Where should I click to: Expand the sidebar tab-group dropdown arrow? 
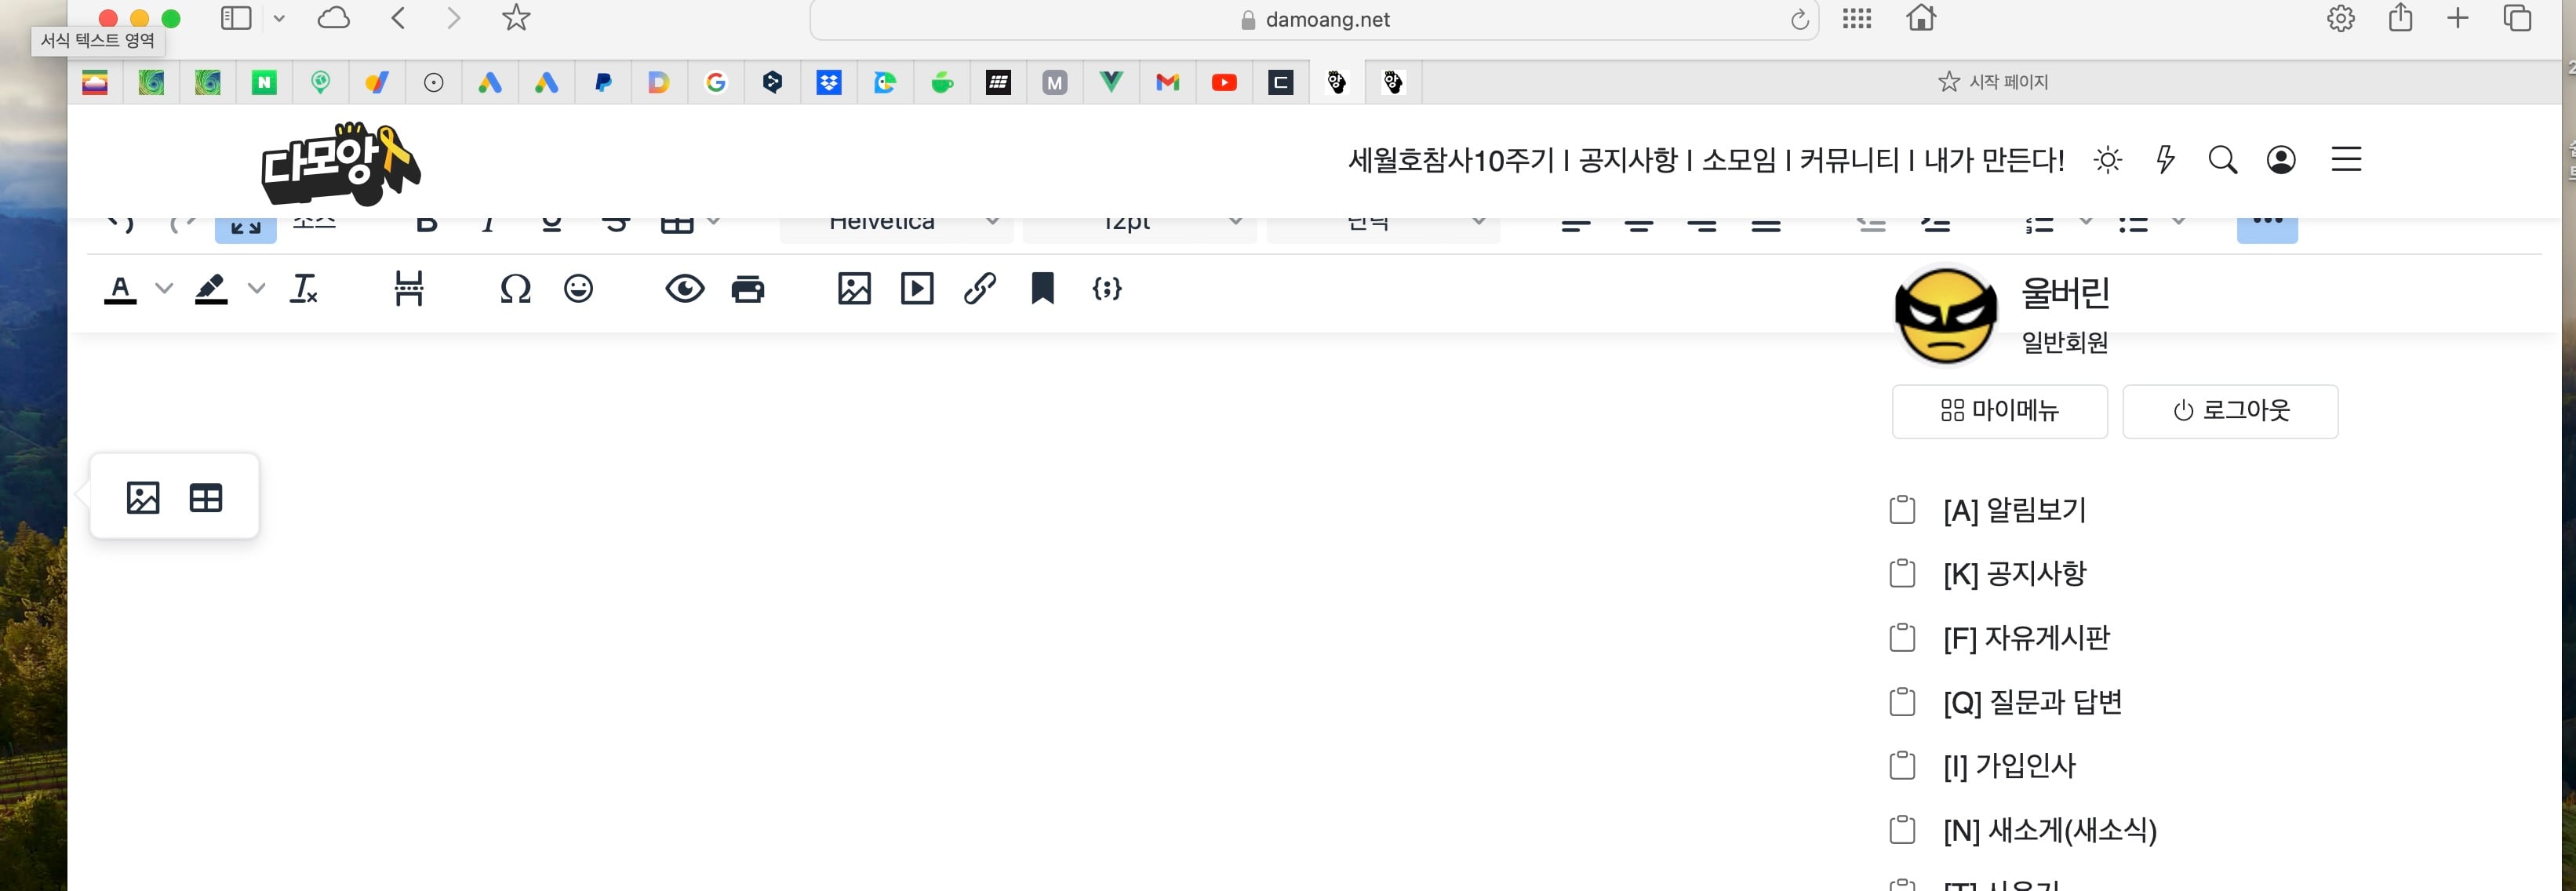tap(279, 18)
